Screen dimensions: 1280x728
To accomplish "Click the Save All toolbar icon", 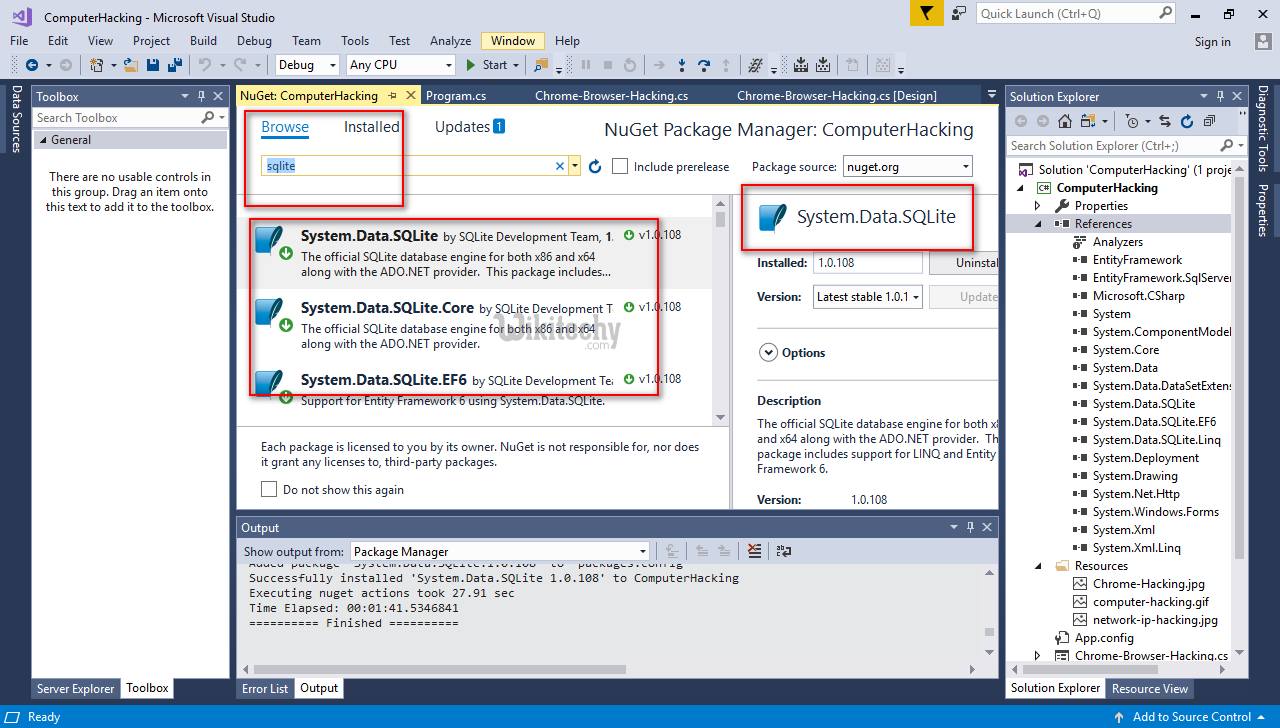I will pyautogui.click(x=175, y=65).
